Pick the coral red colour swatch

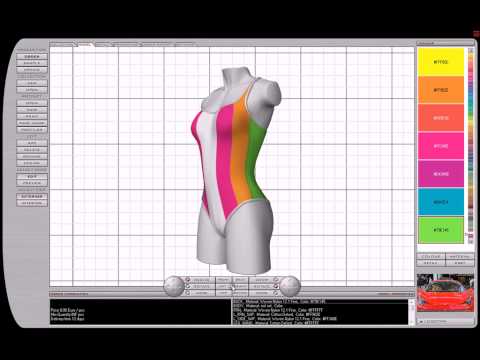[441, 118]
